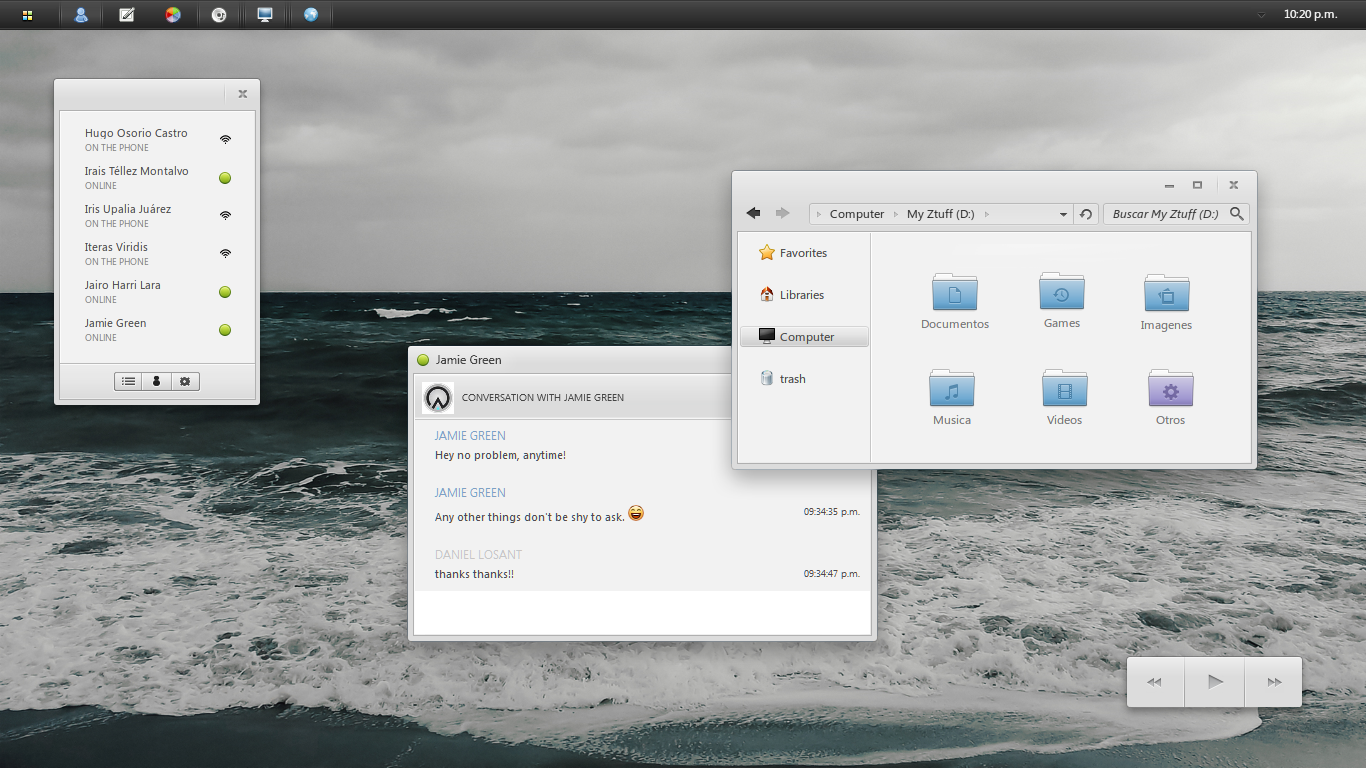The height and width of the screenshot is (768, 1366).
Task: Switch contact list to list view button
Action: pos(128,381)
